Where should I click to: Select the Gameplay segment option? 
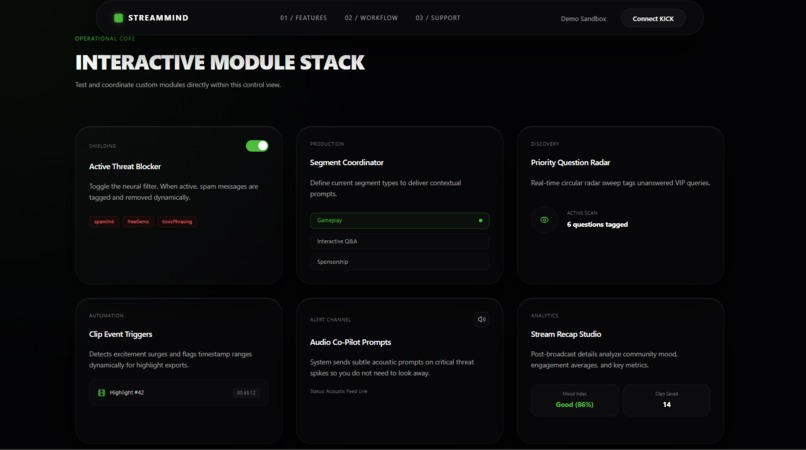tap(399, 221)
